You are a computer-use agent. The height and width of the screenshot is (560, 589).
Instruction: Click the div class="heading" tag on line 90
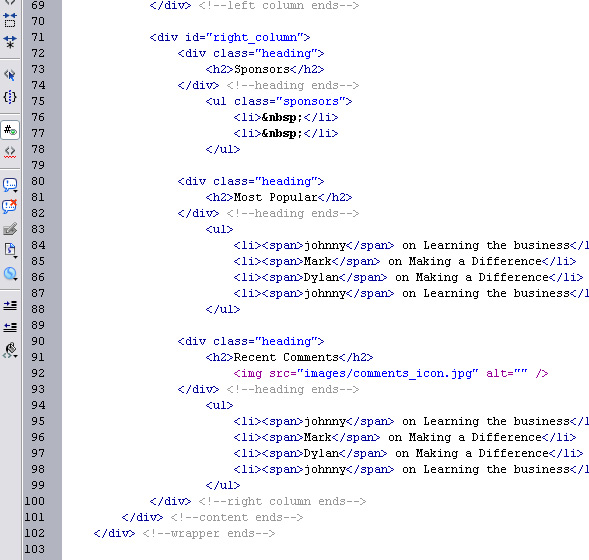[x=251, y=342]
